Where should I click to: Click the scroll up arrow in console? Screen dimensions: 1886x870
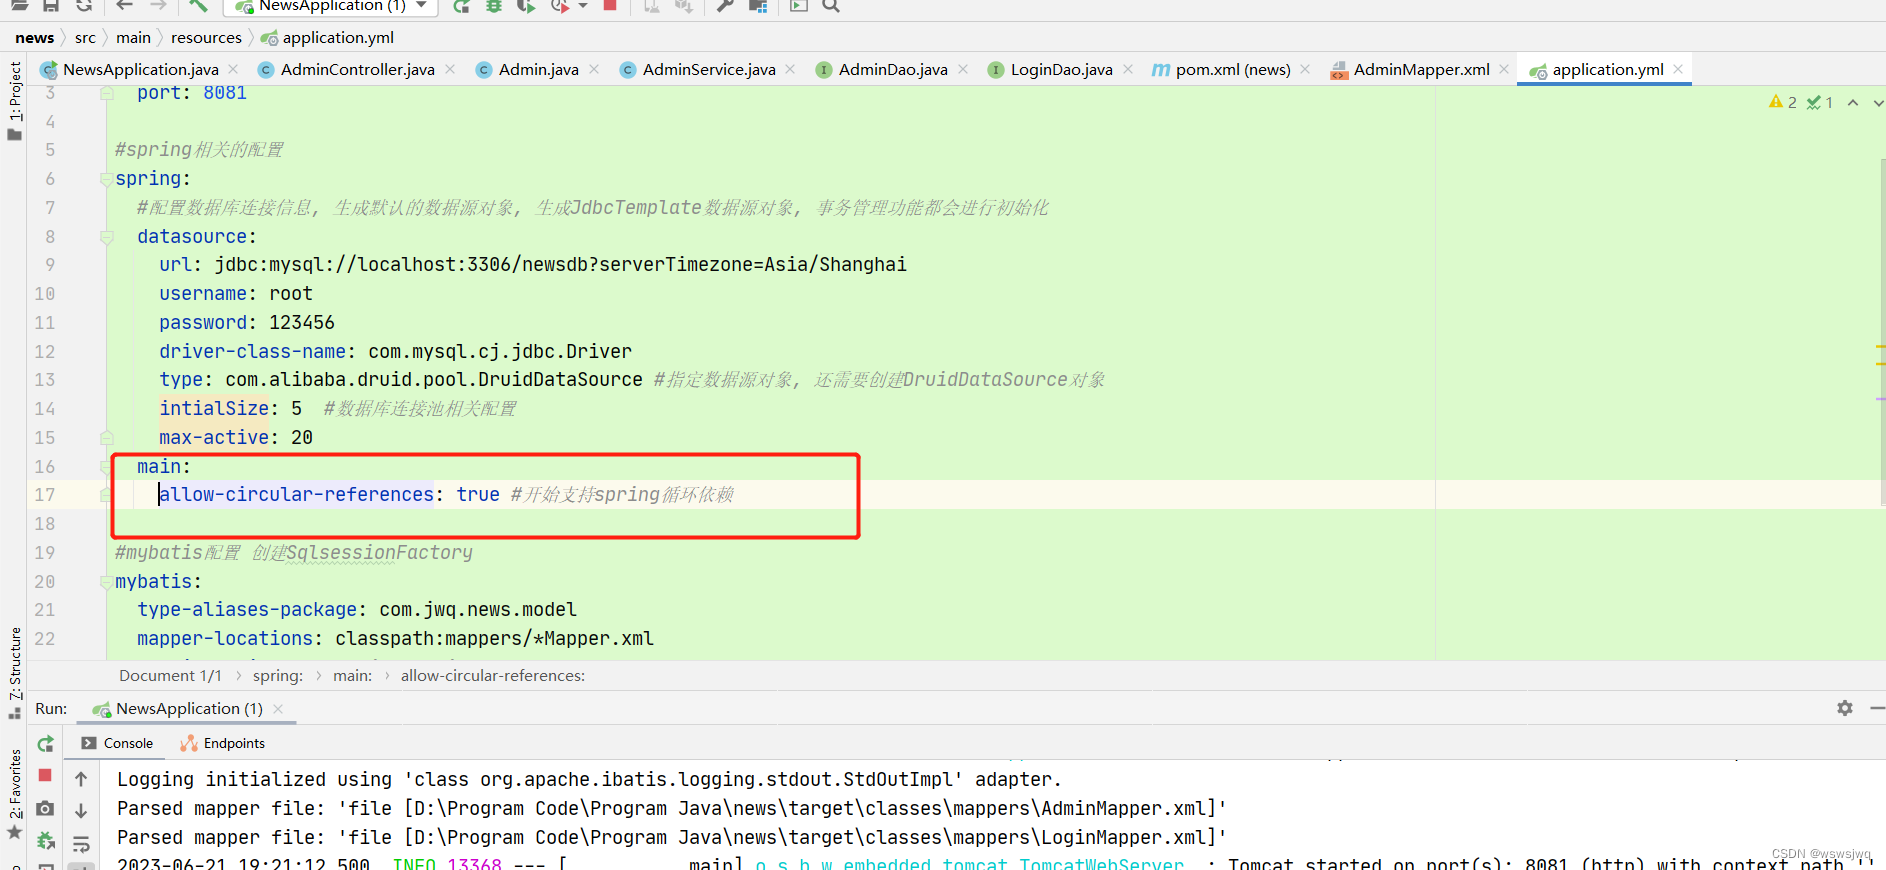81,779
